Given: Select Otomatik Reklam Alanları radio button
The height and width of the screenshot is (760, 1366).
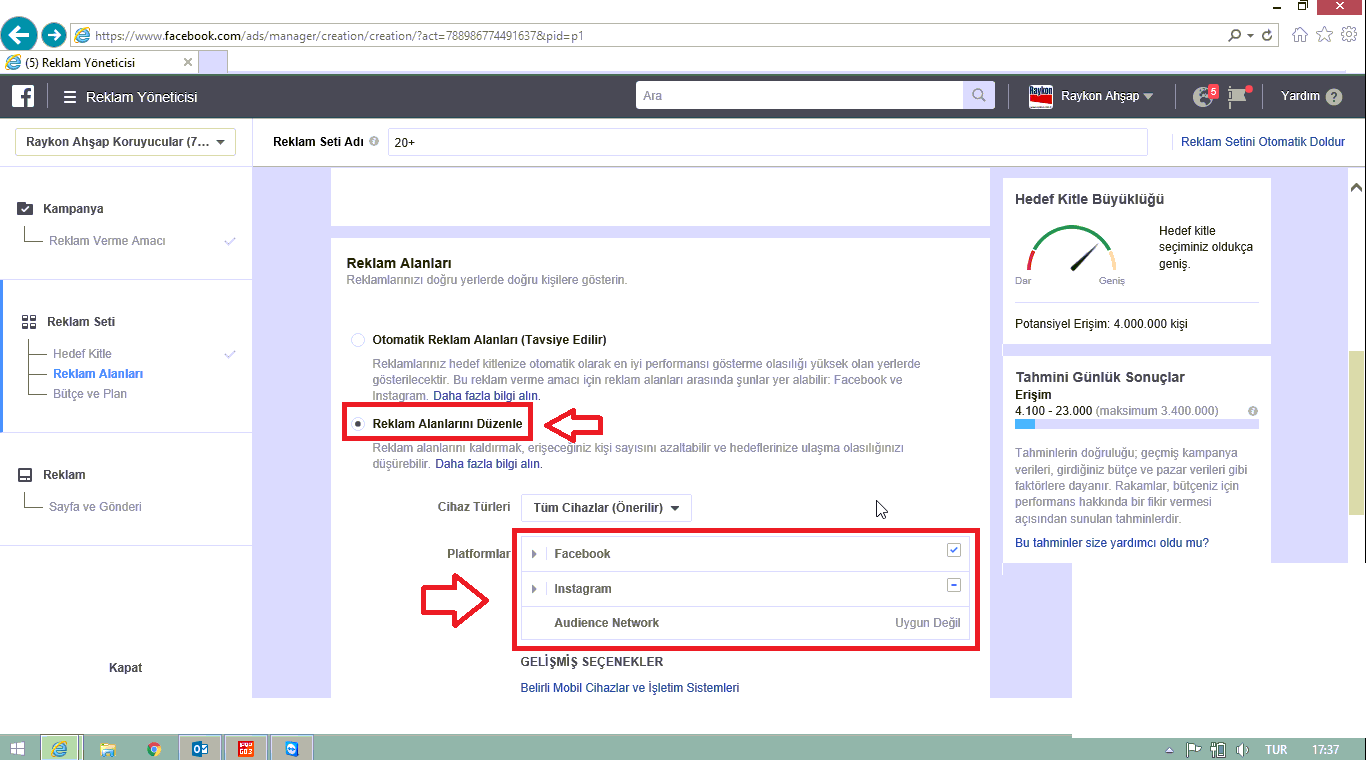Looking at the screenshot, I should pos(358,340).
